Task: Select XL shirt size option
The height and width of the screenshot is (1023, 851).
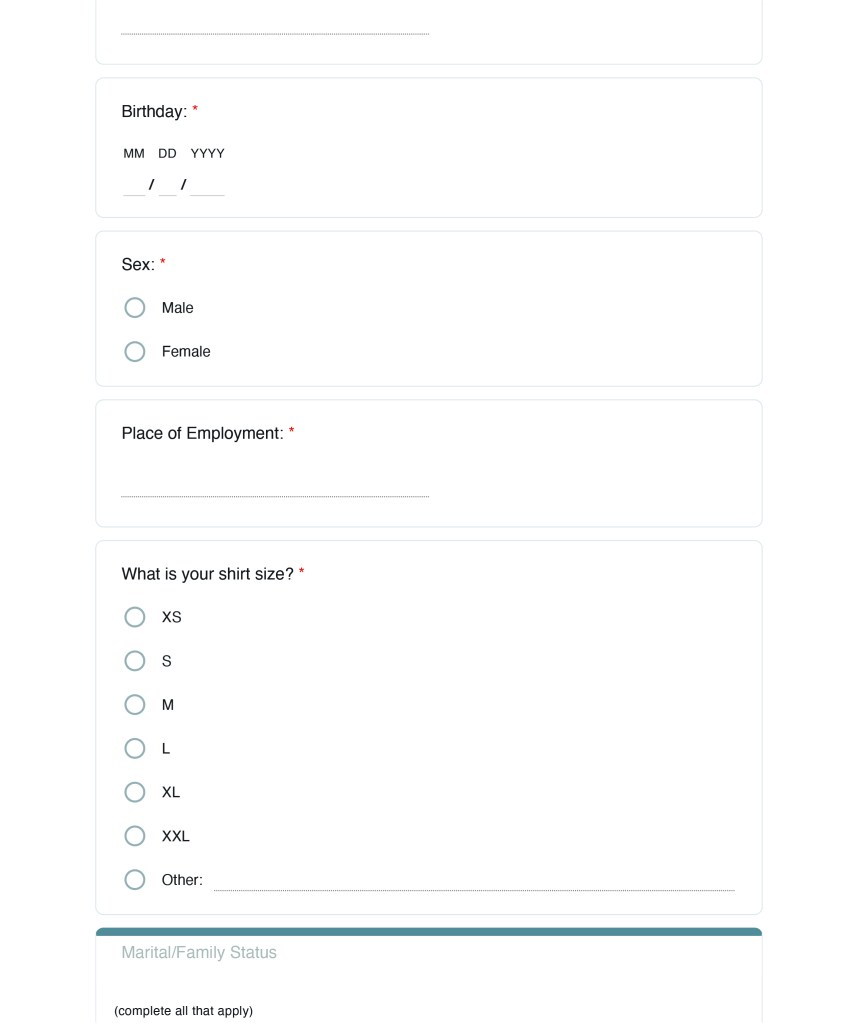Action: click(135, 792)
